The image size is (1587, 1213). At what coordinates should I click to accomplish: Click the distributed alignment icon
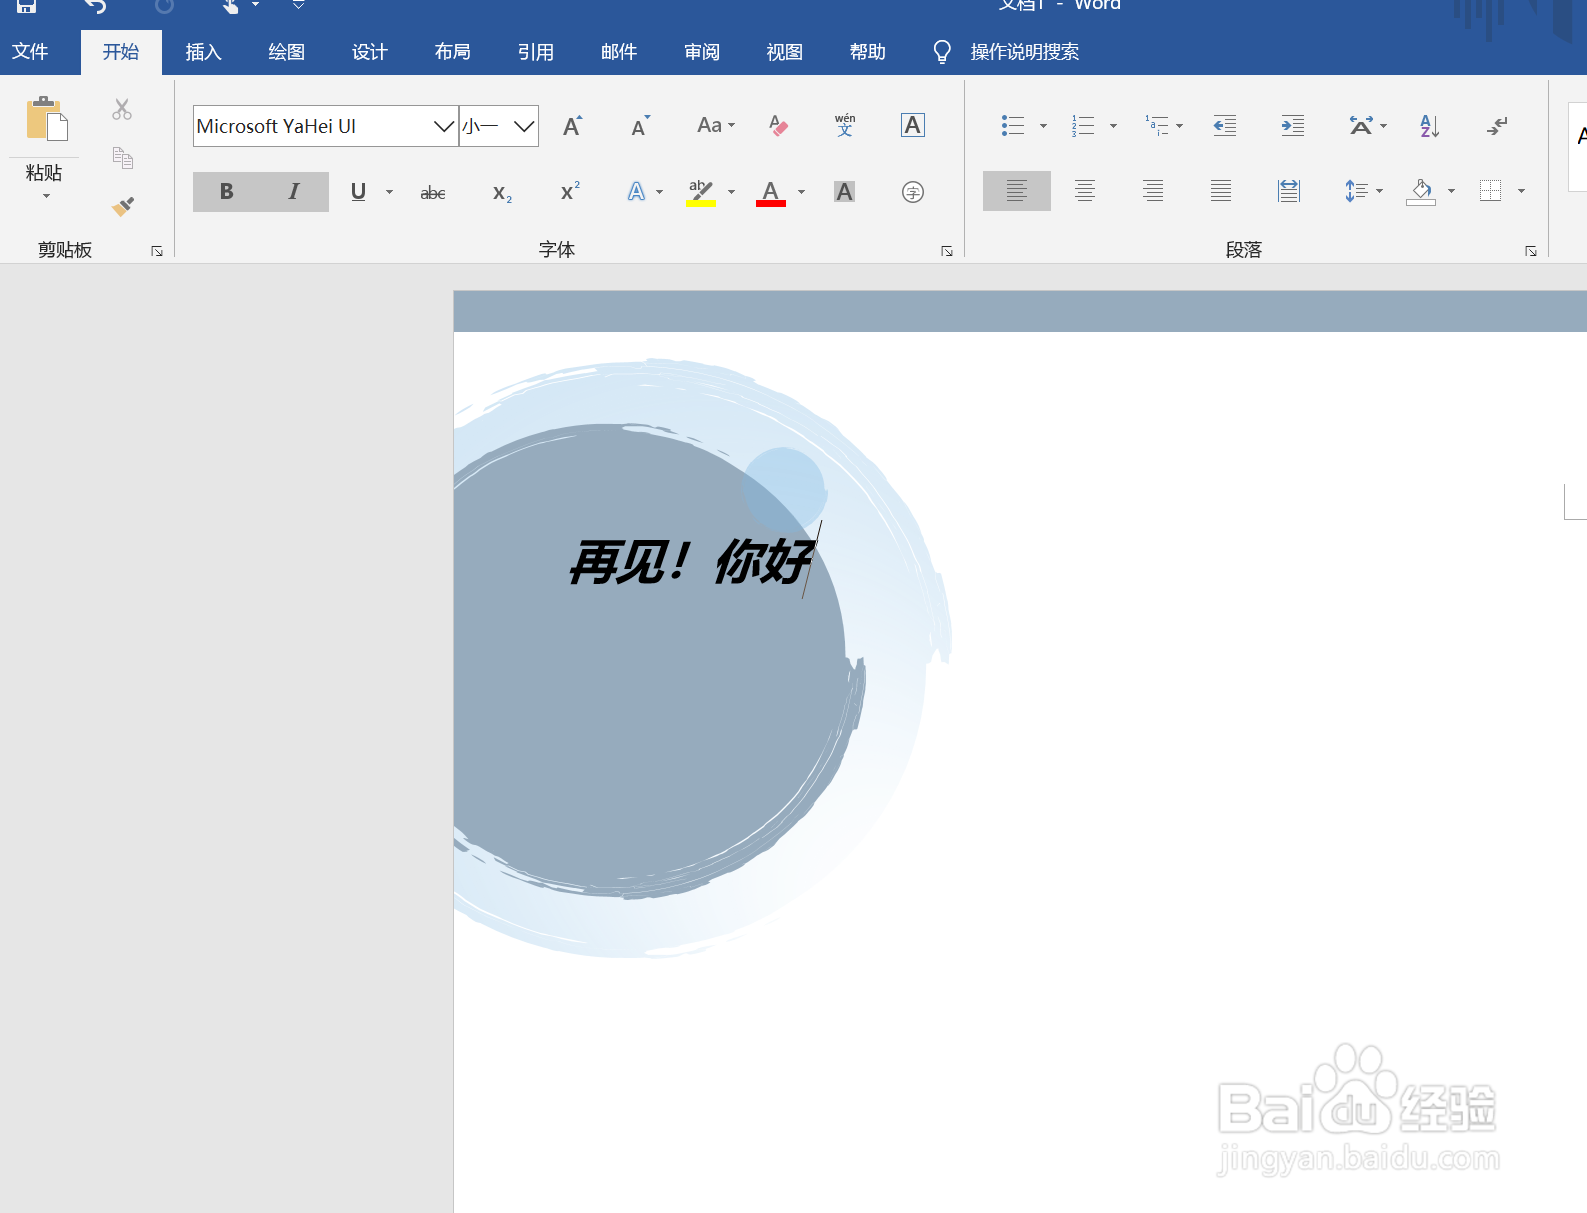(x=1288, y=191)
